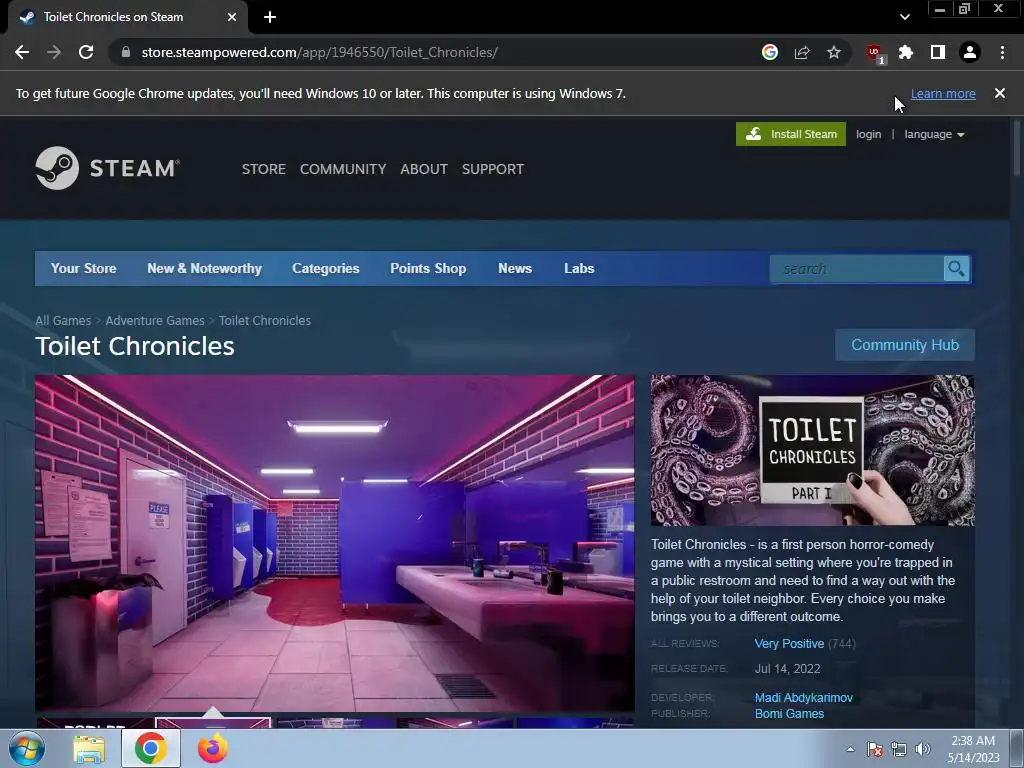Open the ABOUT menu item

click(x=424, y=169)
